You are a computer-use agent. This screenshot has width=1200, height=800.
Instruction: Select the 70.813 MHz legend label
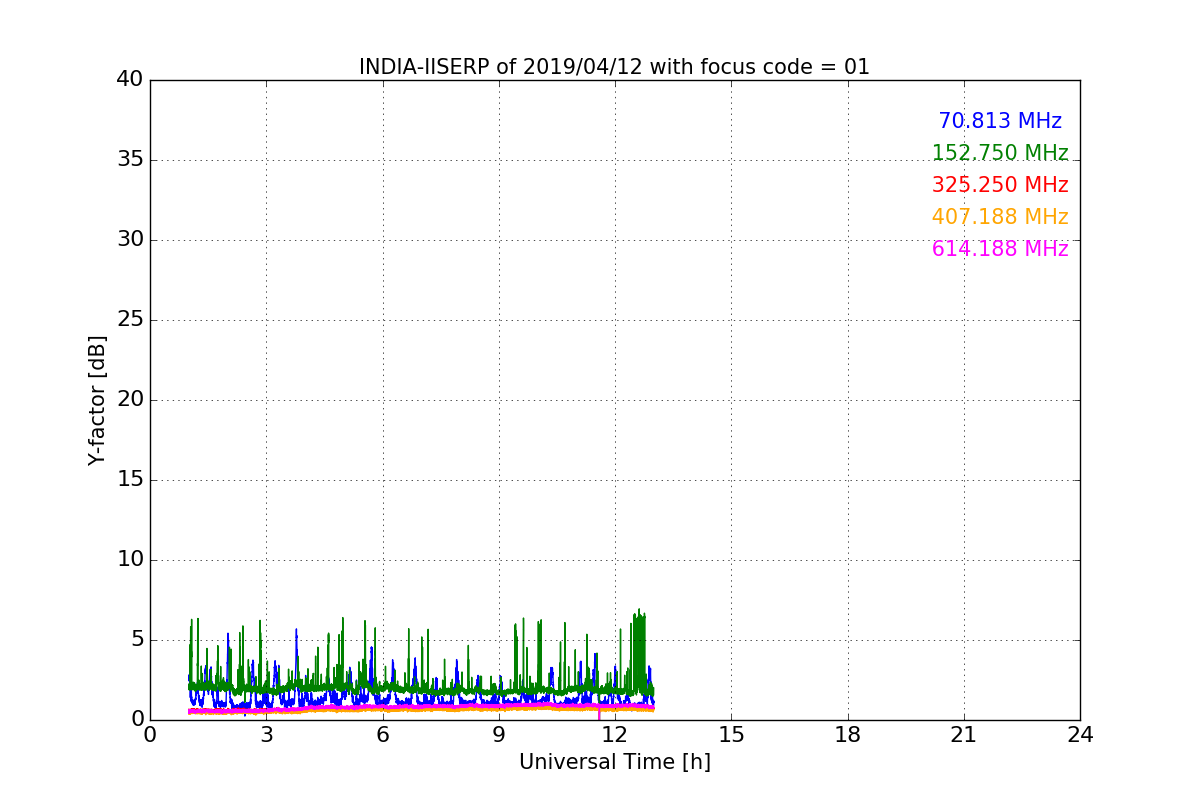coord(1000,121)
